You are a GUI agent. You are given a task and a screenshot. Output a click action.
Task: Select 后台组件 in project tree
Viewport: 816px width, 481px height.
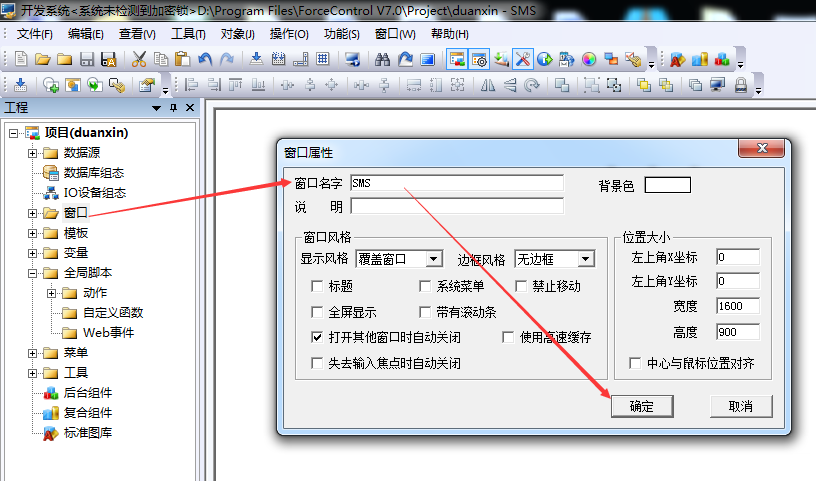point(88,393)
